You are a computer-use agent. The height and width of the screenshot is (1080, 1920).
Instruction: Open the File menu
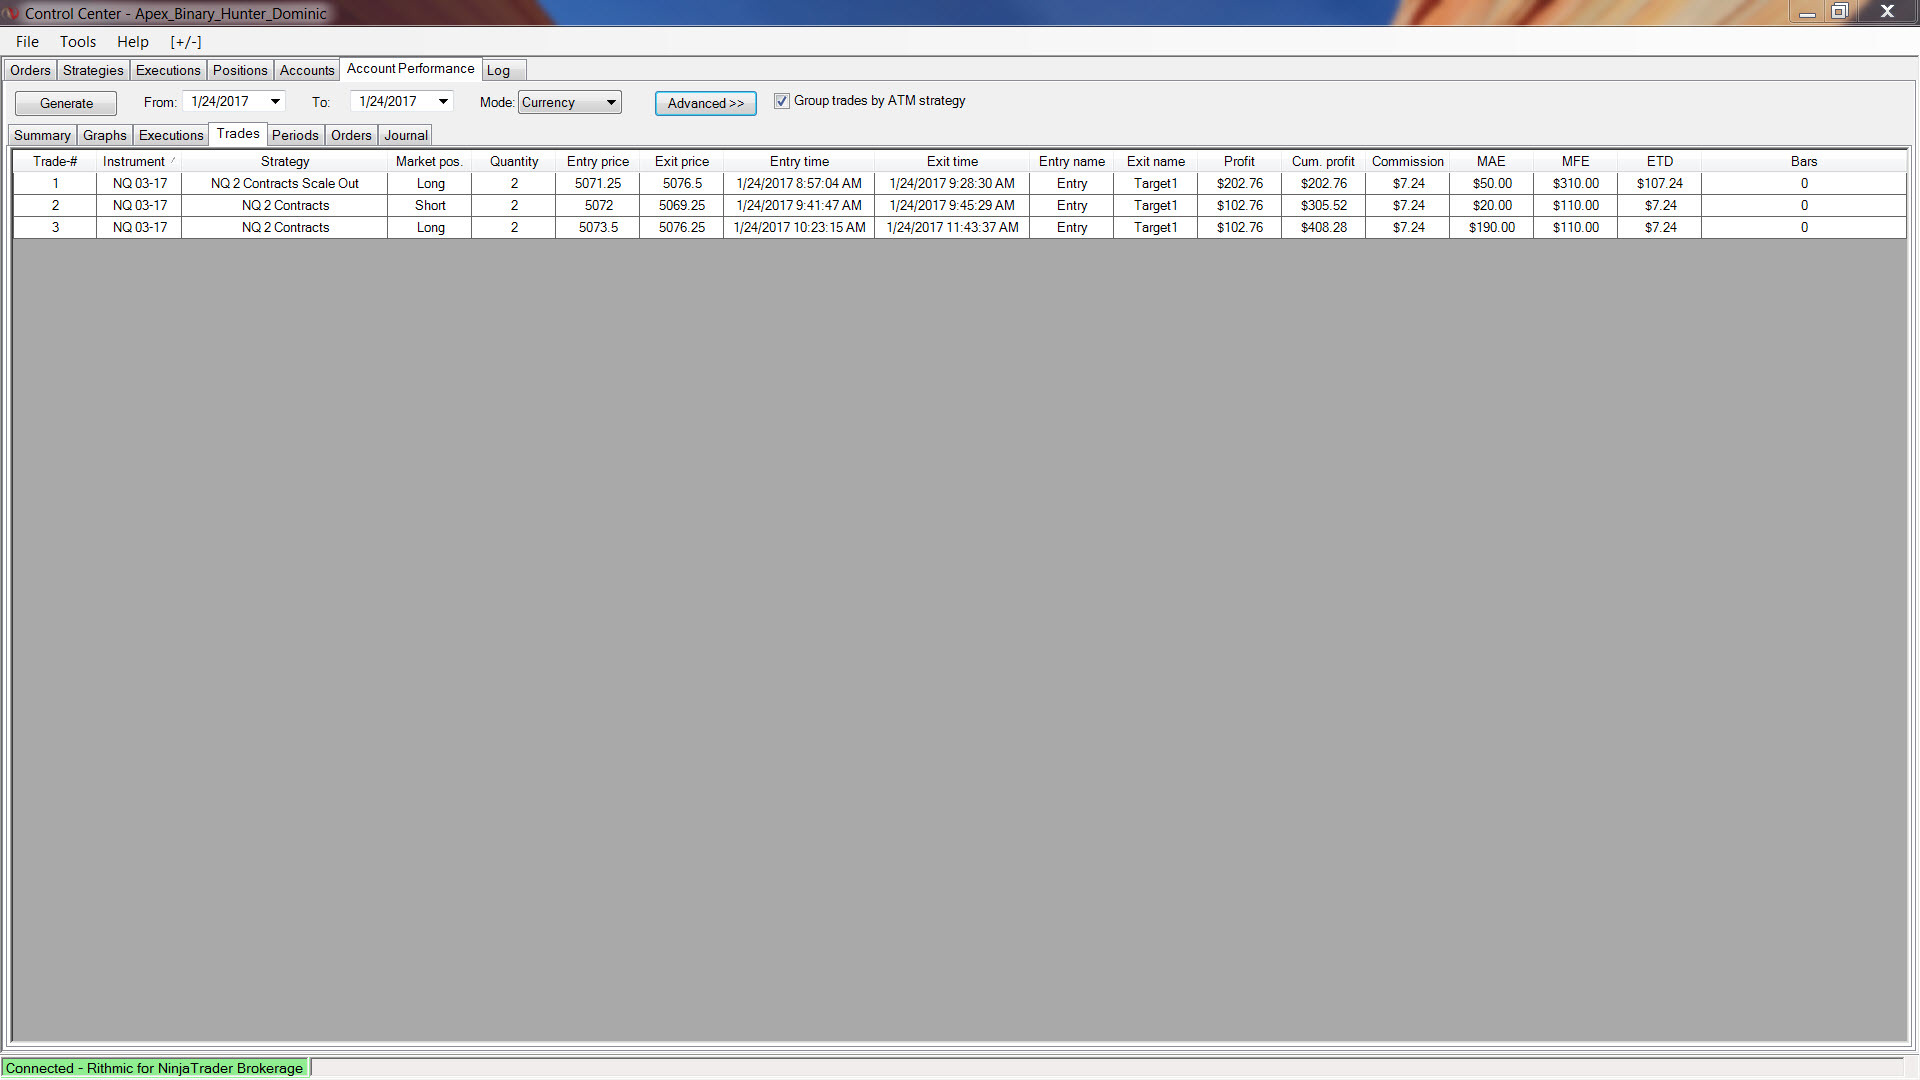(27, 42)
